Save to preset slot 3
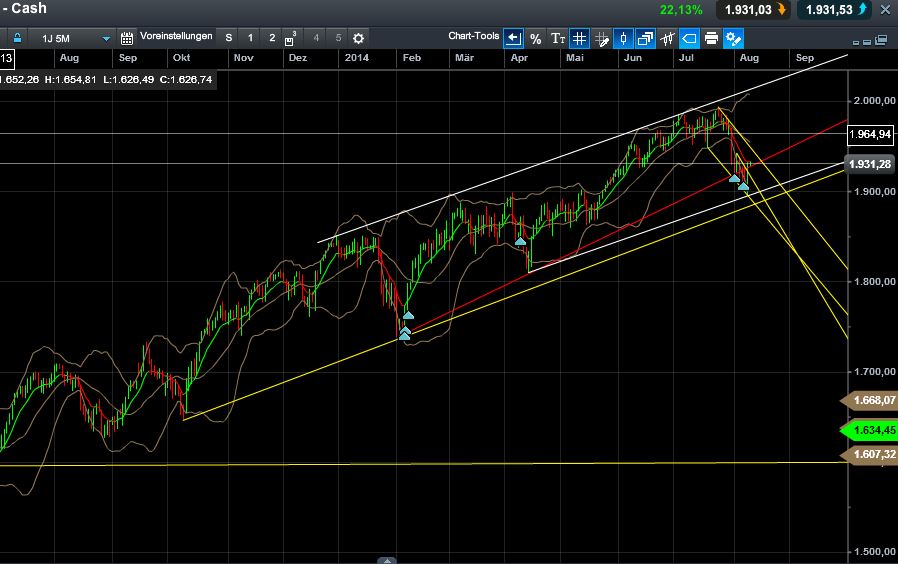Screen dimensions: 898x564 (290, 38)
